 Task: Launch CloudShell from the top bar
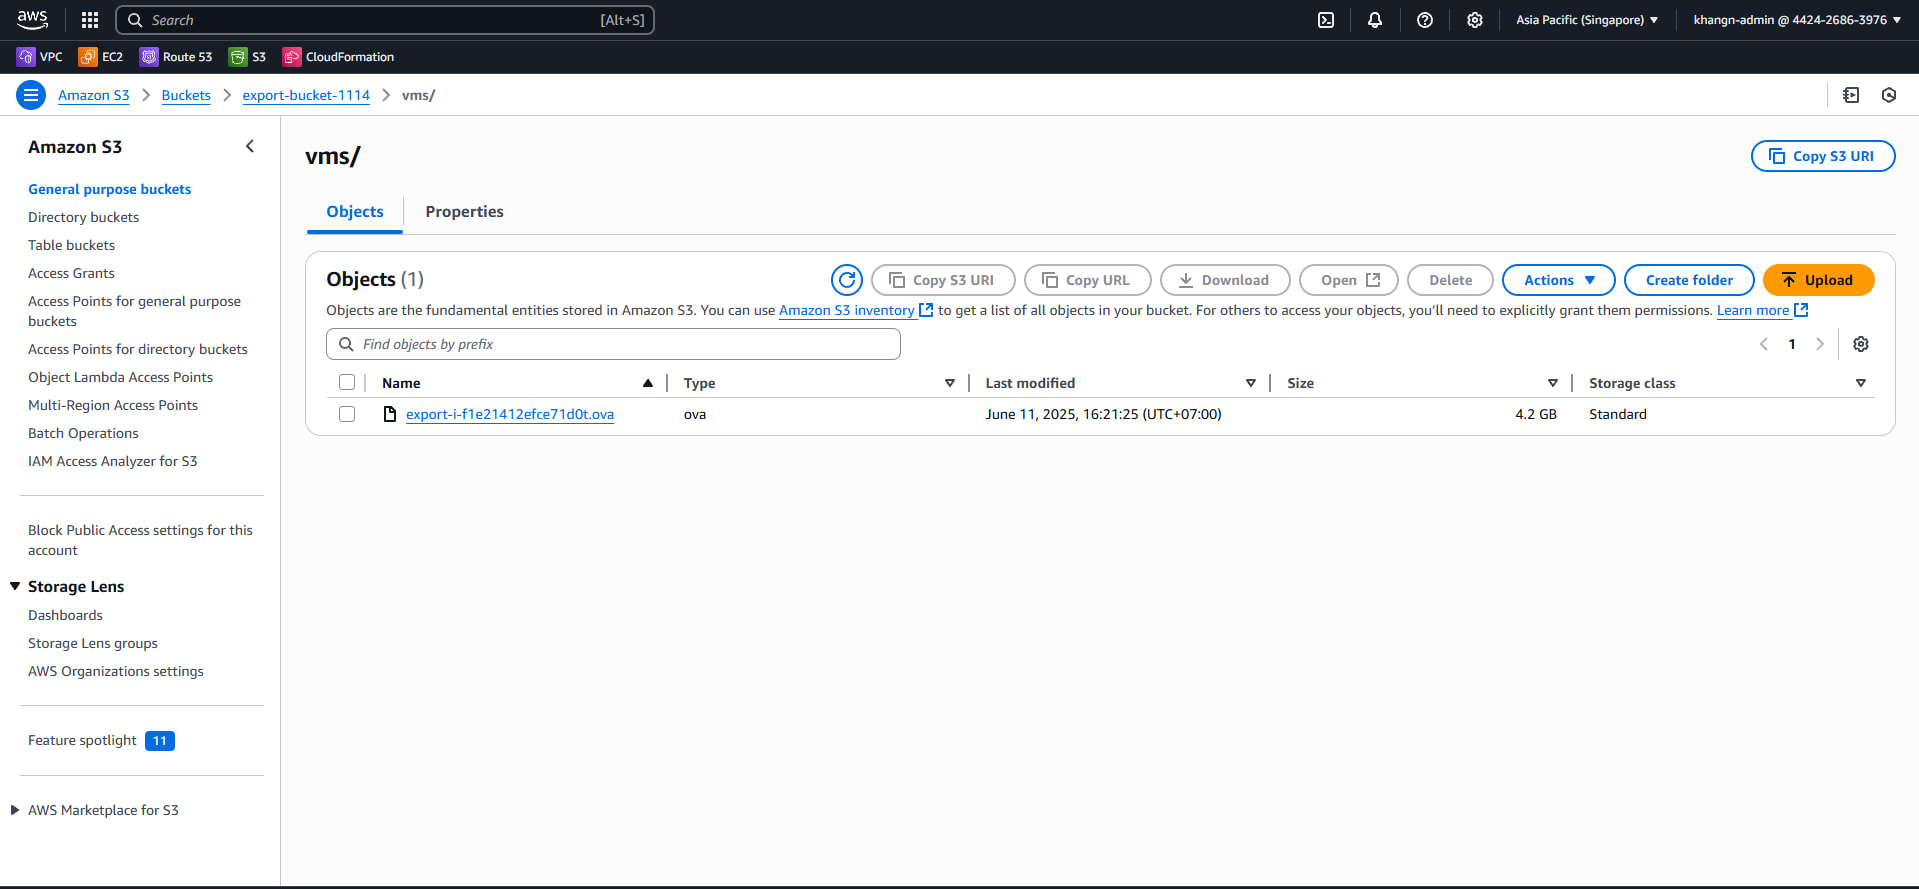[1326, 20]
